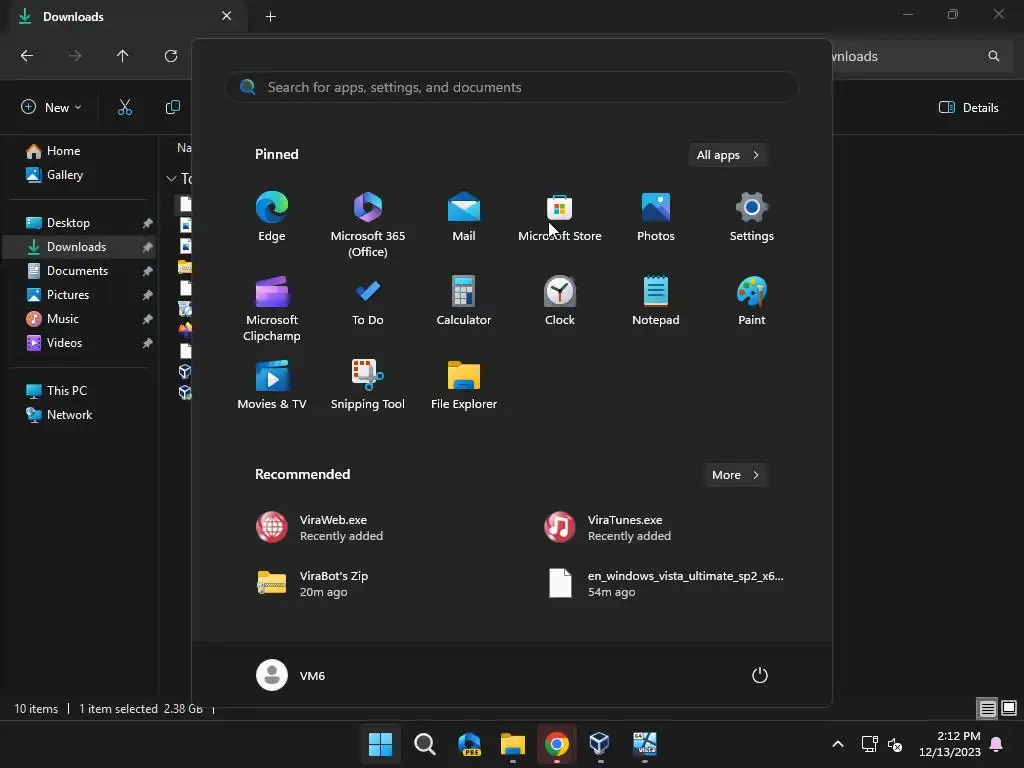The height and width of the screenshot is (768, 1024).
Task: Launch Notepad from pinned apps
Action: click(x=656, y=301)
